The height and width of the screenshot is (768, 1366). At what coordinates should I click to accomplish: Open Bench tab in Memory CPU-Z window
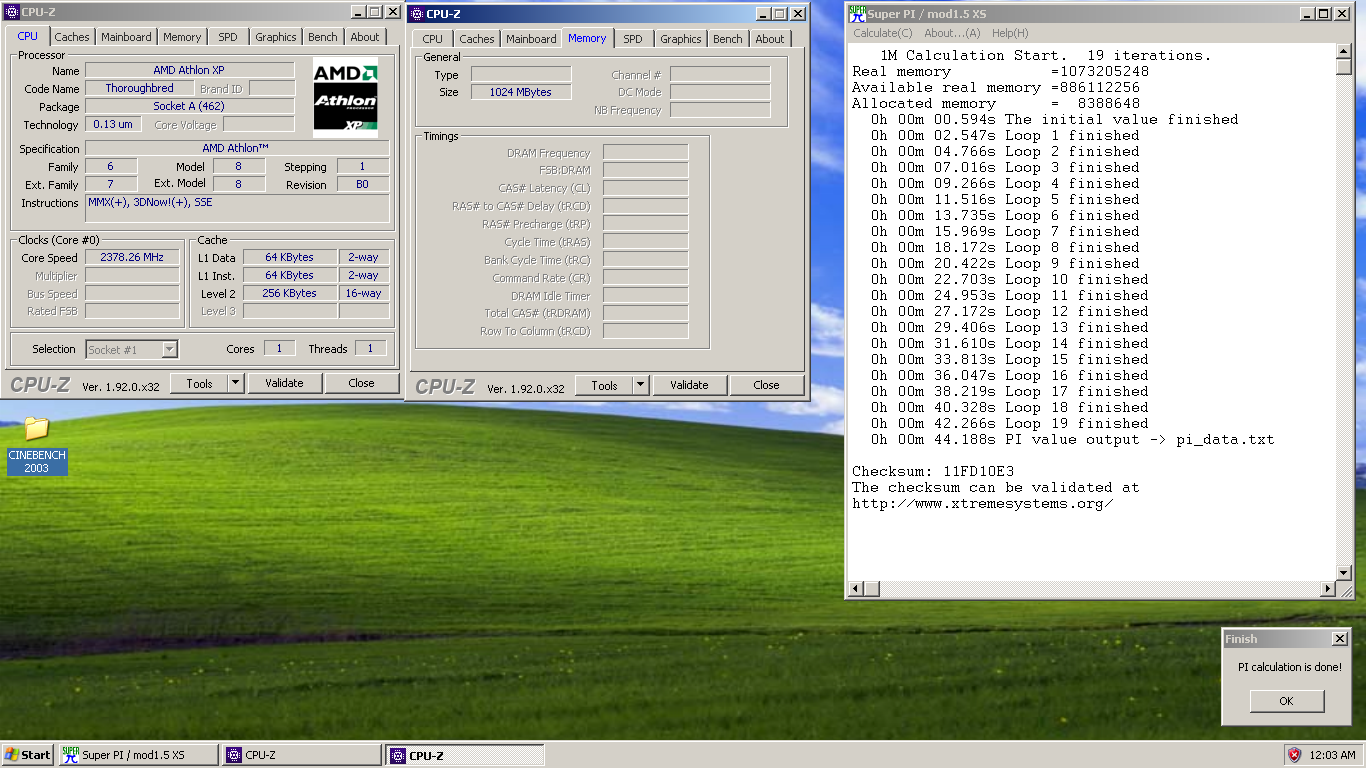pyautogui.click(x=728, y=39)
